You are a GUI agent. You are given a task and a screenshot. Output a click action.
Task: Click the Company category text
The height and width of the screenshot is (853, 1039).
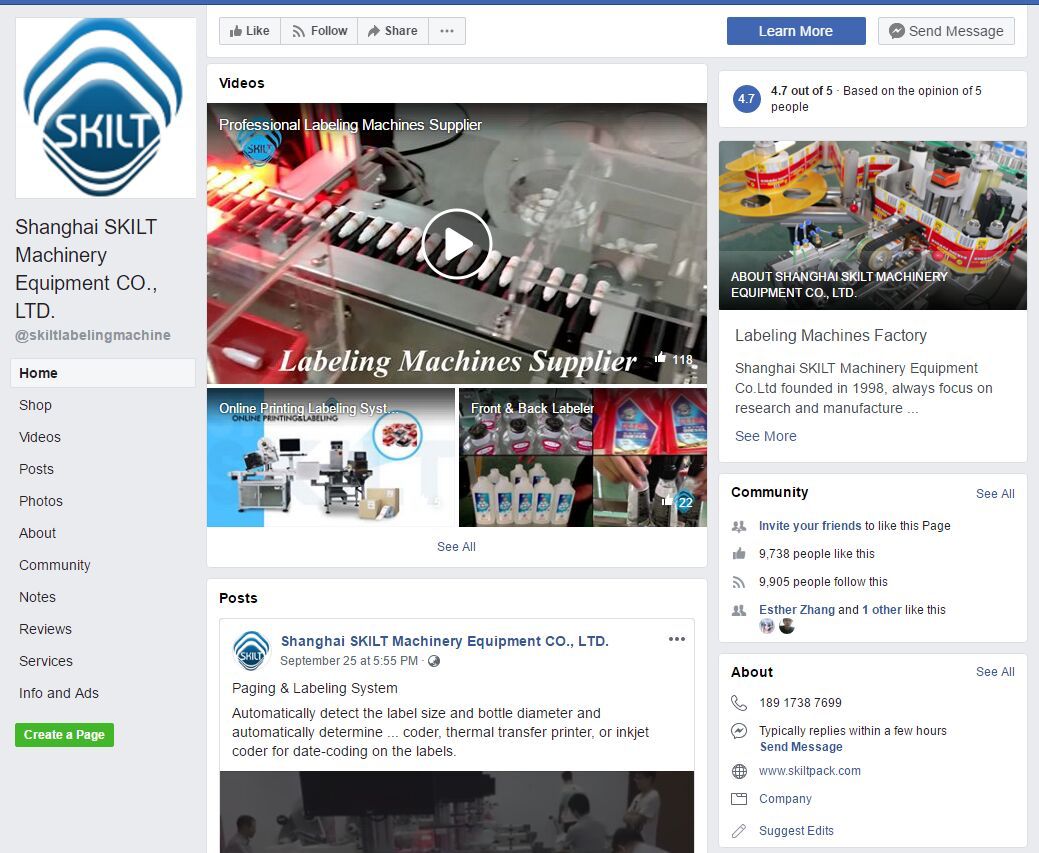pos(785,799)
